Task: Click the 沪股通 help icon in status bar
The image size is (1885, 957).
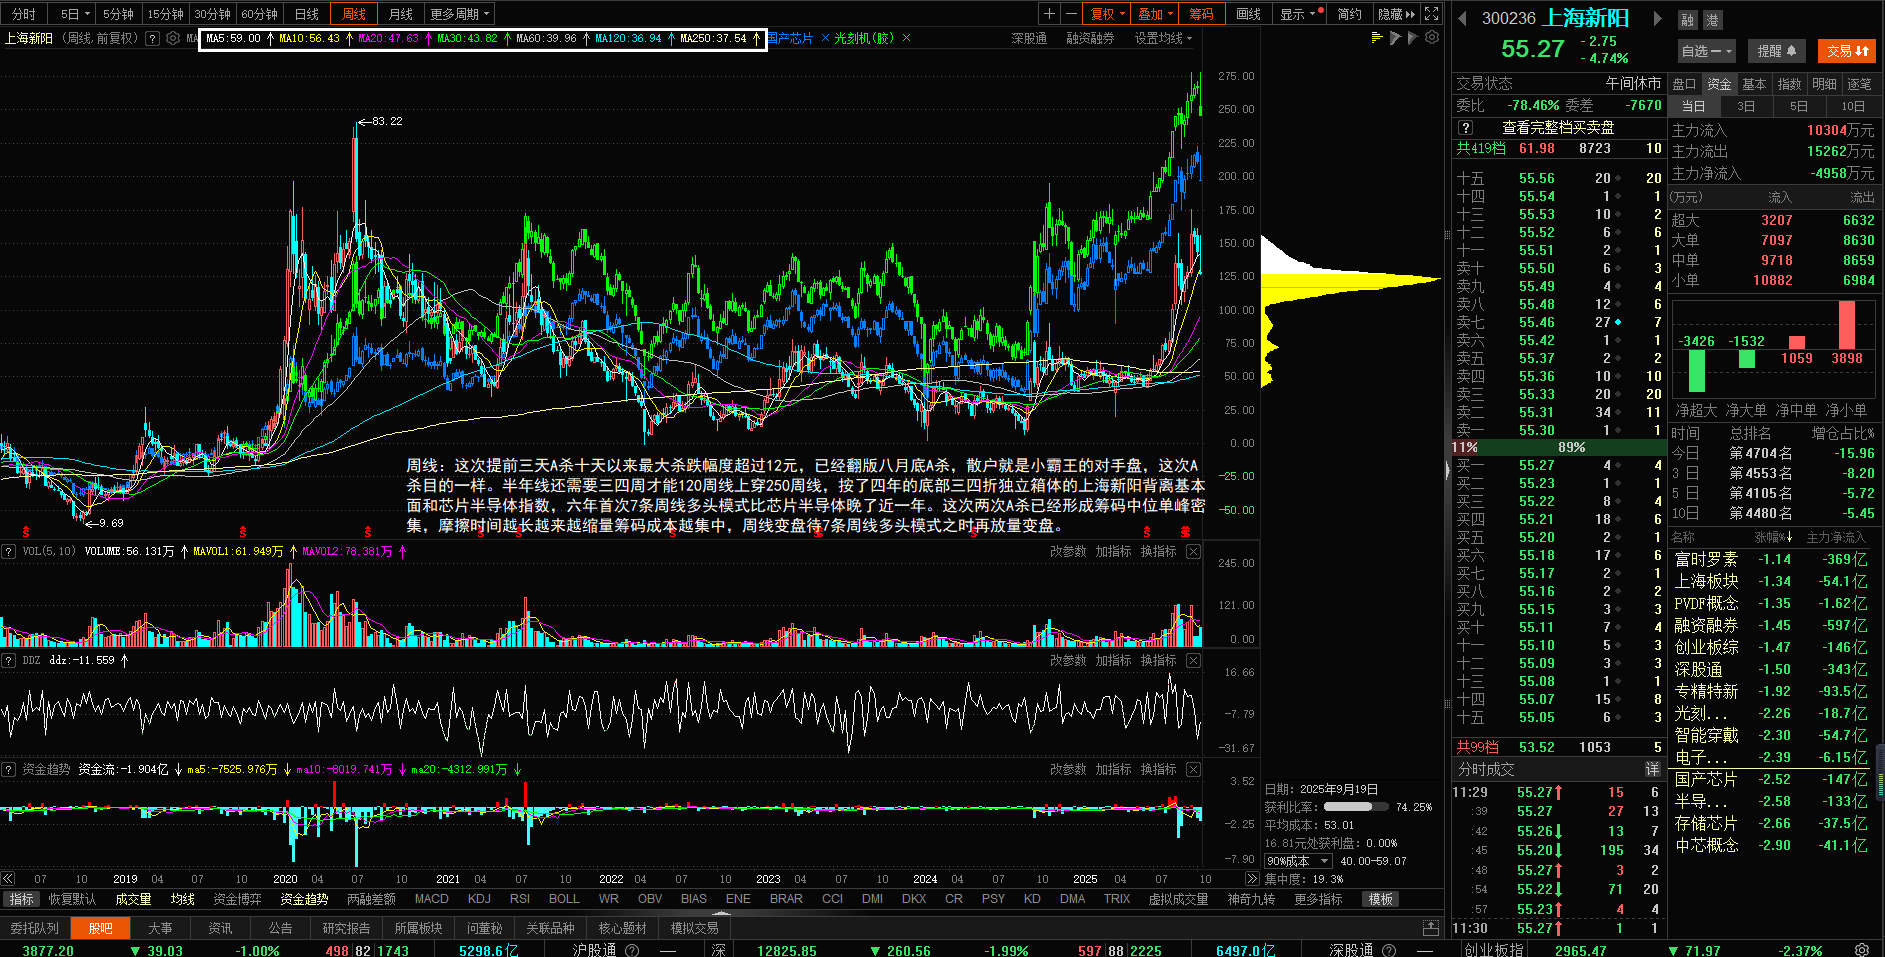Action: [632, 951]
